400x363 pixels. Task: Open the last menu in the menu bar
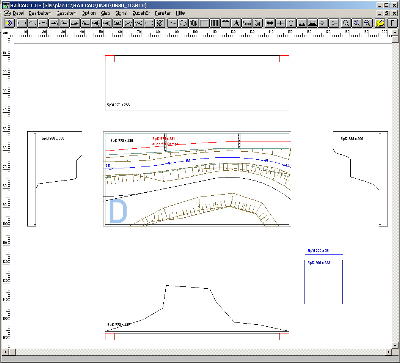point(180,13)
